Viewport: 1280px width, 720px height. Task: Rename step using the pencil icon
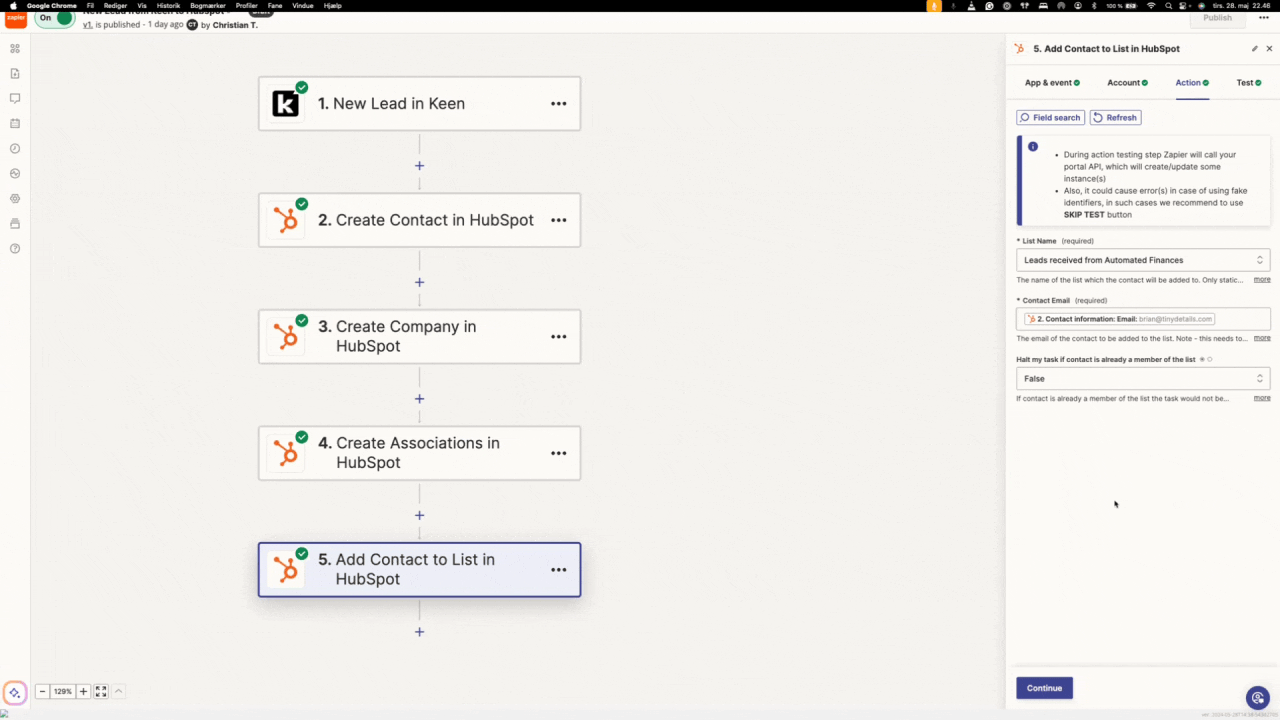[x=1255, y=48]
